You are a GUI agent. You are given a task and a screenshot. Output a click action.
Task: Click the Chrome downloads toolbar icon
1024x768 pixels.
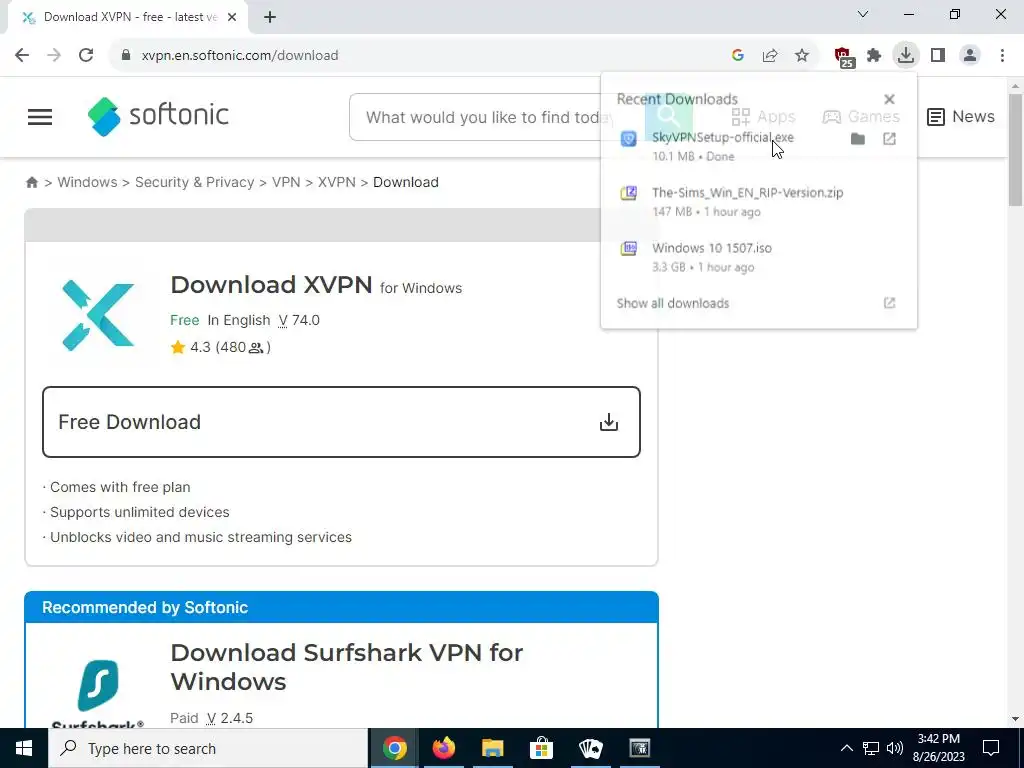point(906,55)
